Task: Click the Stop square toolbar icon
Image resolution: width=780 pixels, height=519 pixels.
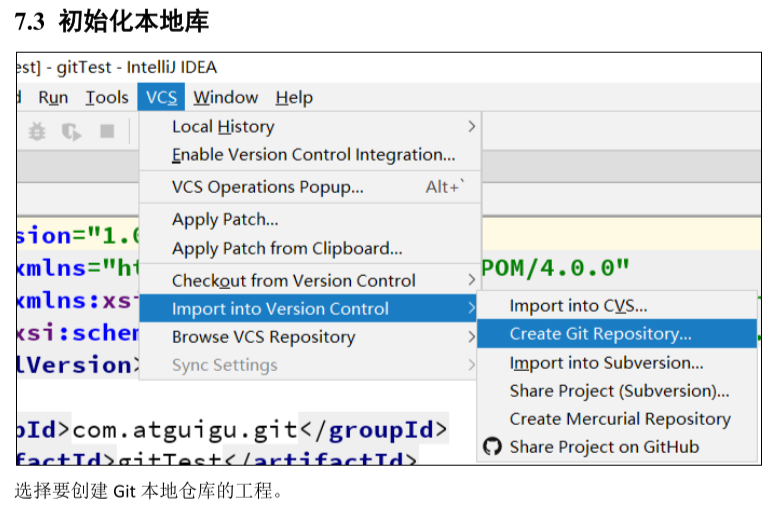Action: pyautogui.click(x=107, y=131)
